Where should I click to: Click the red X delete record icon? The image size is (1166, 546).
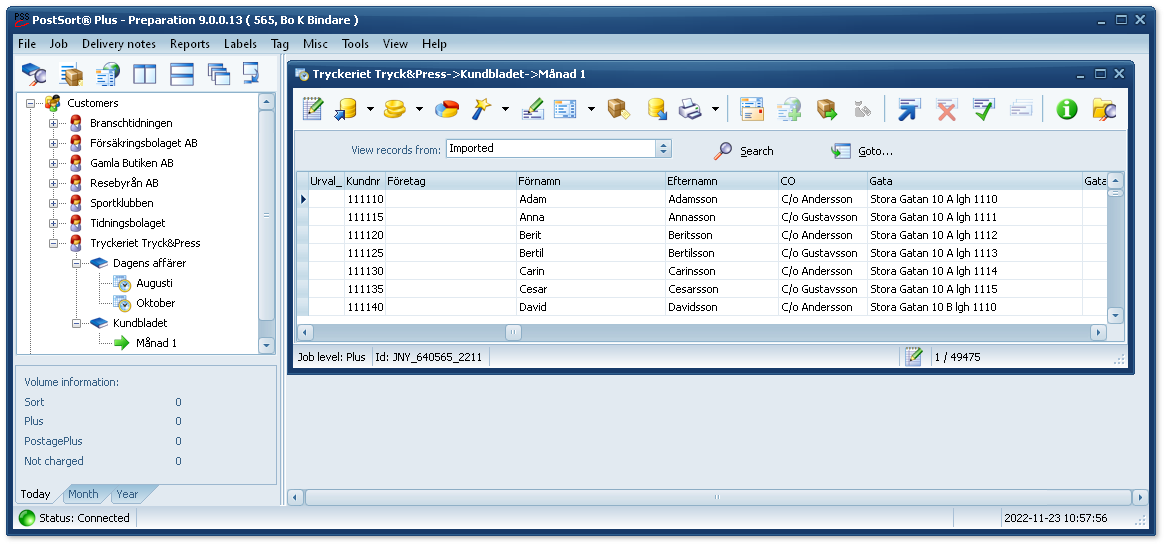pyautogui.click(x=946, y=109)
